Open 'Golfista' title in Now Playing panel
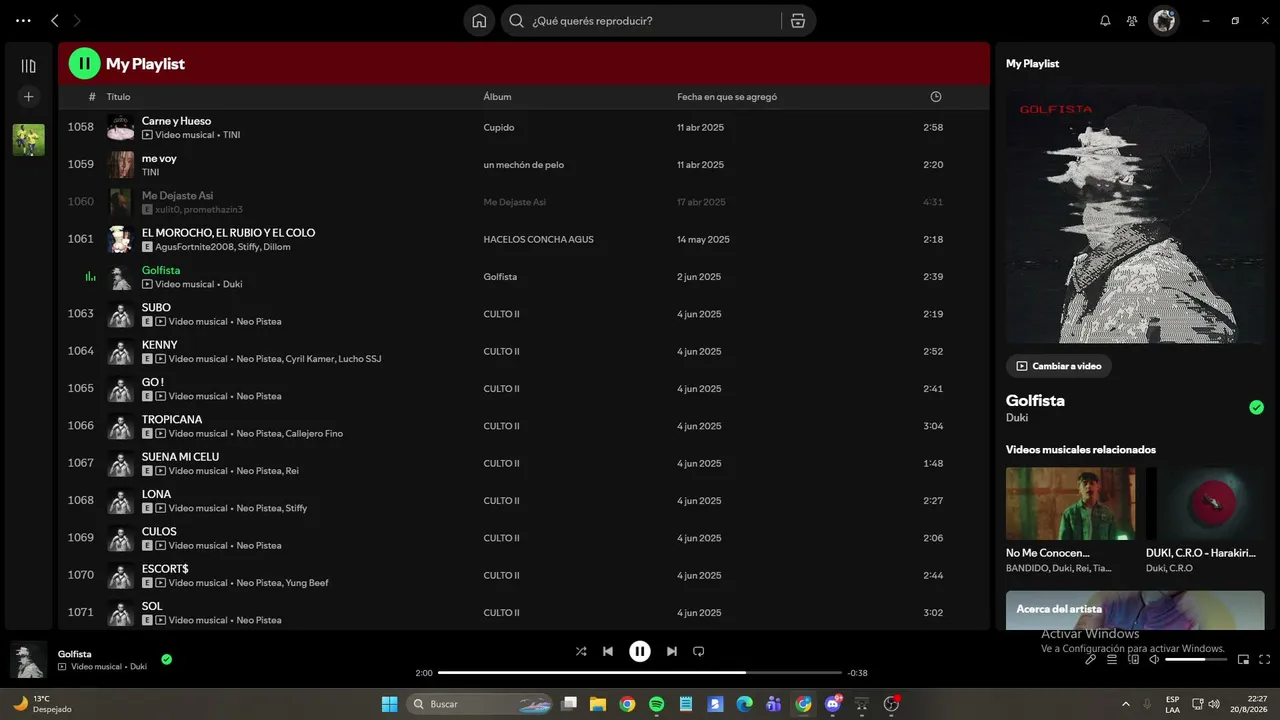Image resolution: width=1280 pixels, height=720 pixels. [x=1035, y=400]
